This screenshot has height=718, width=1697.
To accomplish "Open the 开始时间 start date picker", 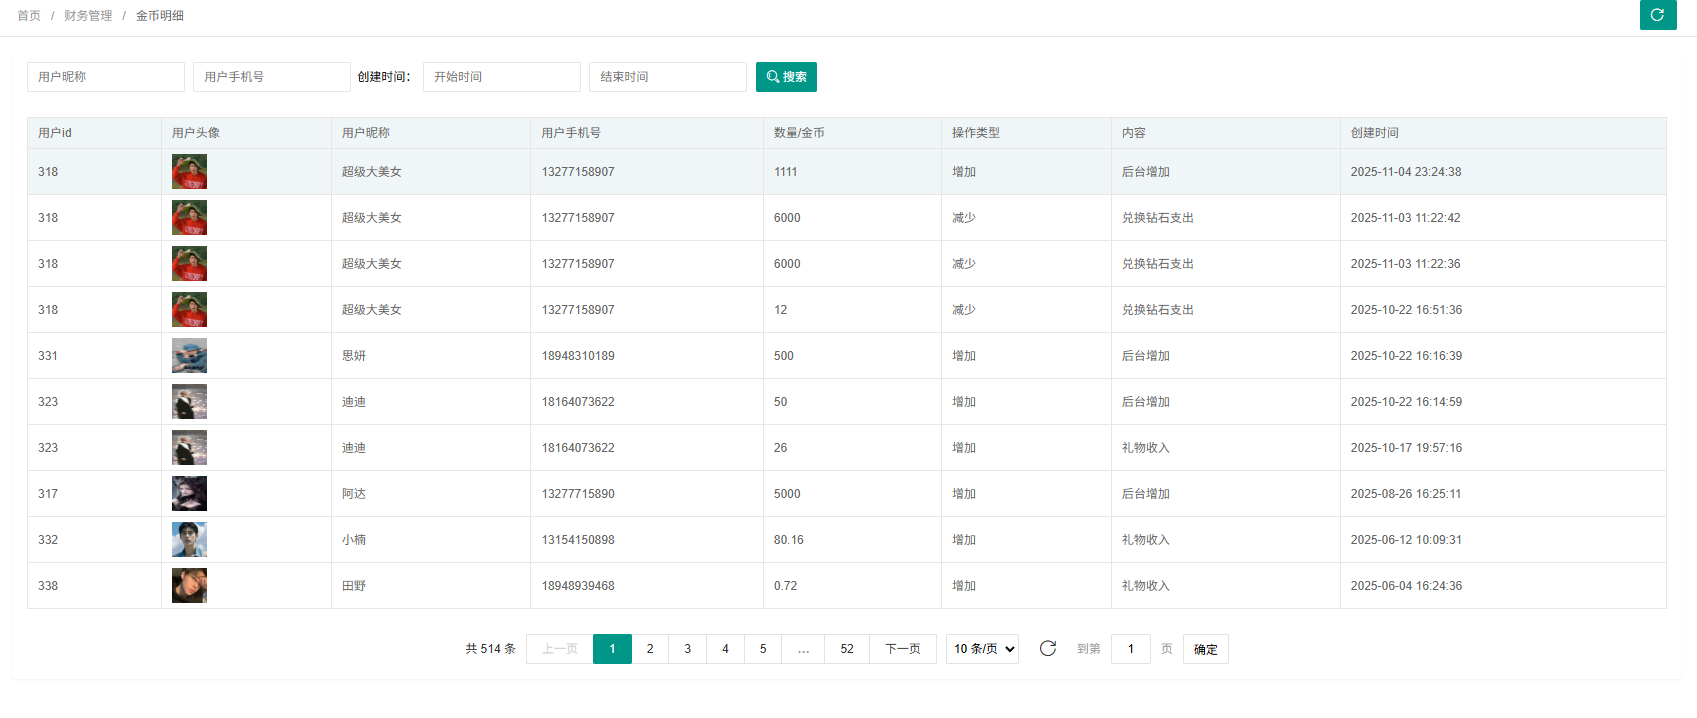I will [501, 77].
